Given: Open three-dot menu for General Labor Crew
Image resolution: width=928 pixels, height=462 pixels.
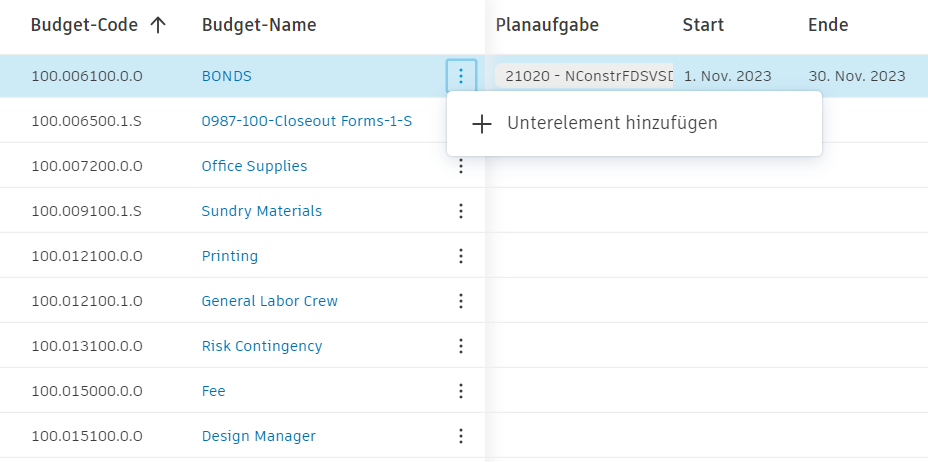Looking at the screenshot, I should (461, 301).
